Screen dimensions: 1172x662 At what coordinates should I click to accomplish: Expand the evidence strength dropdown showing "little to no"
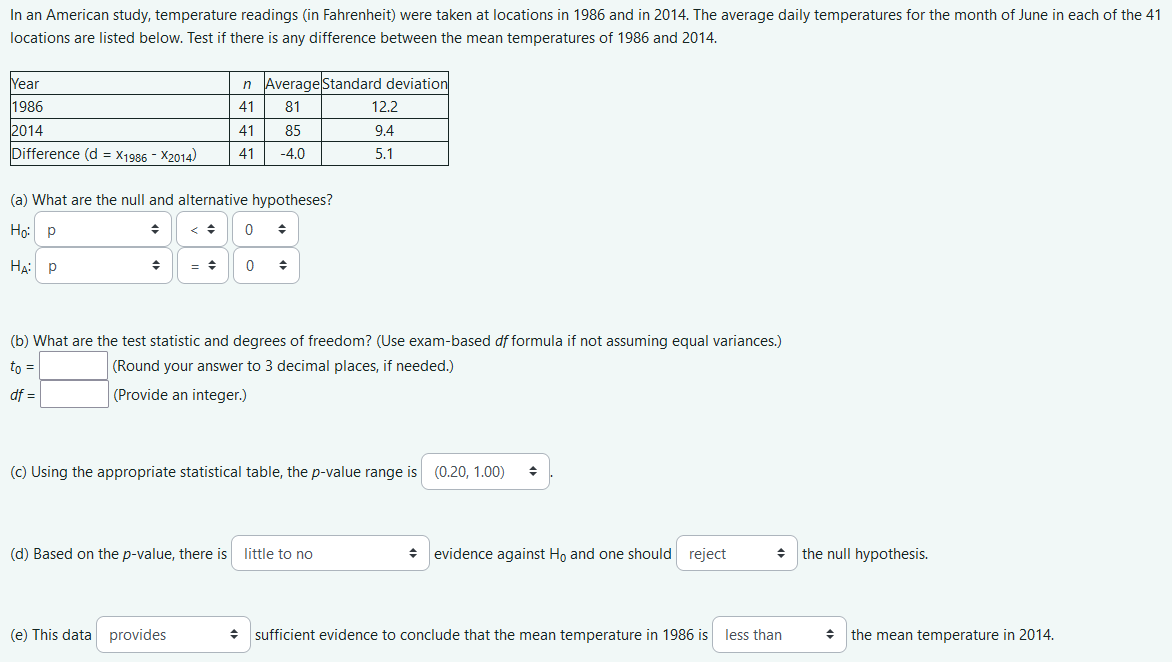pyautogui.click(x=330, y=553)
